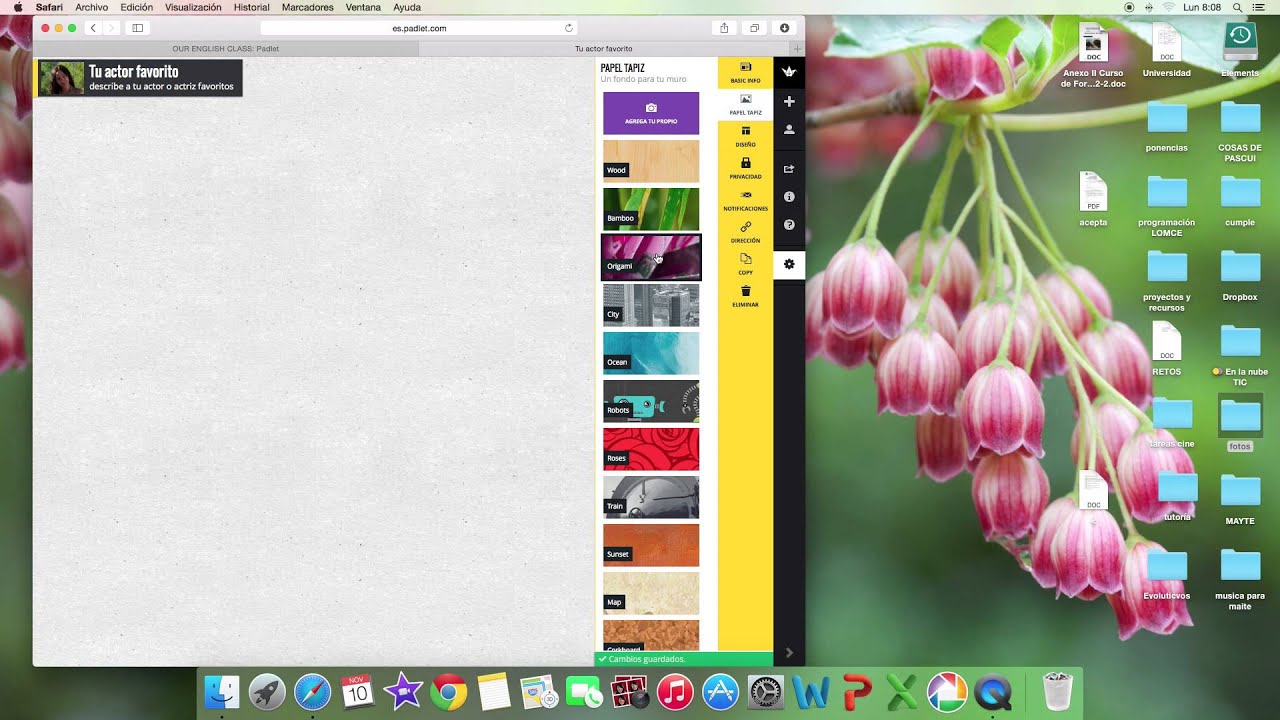Open the Diseño layout settings
The width and height of the screenshot is (1280, 720).
click(745, 137)
